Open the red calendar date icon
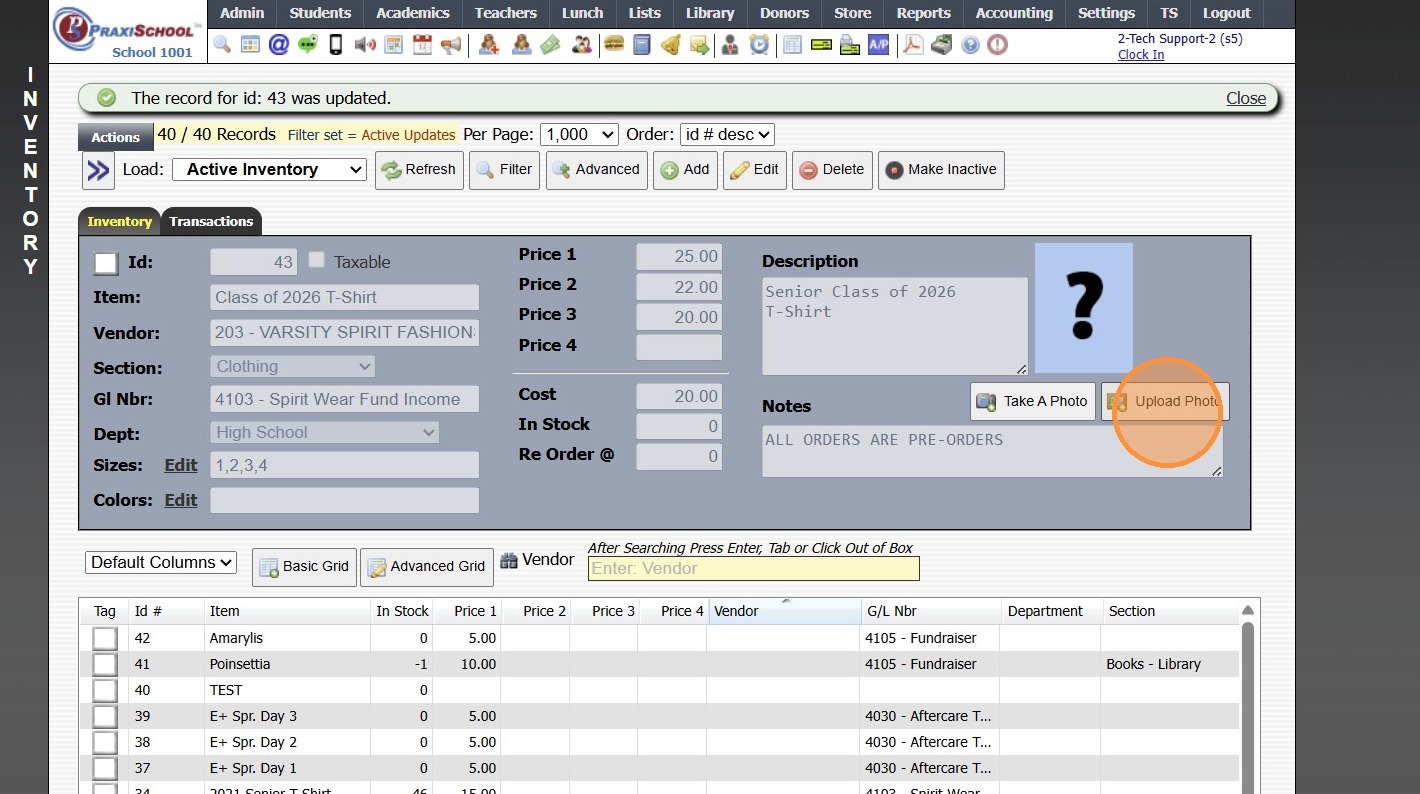The width and height of the screenshot is (1420, 794). click(x=422, y=45)
